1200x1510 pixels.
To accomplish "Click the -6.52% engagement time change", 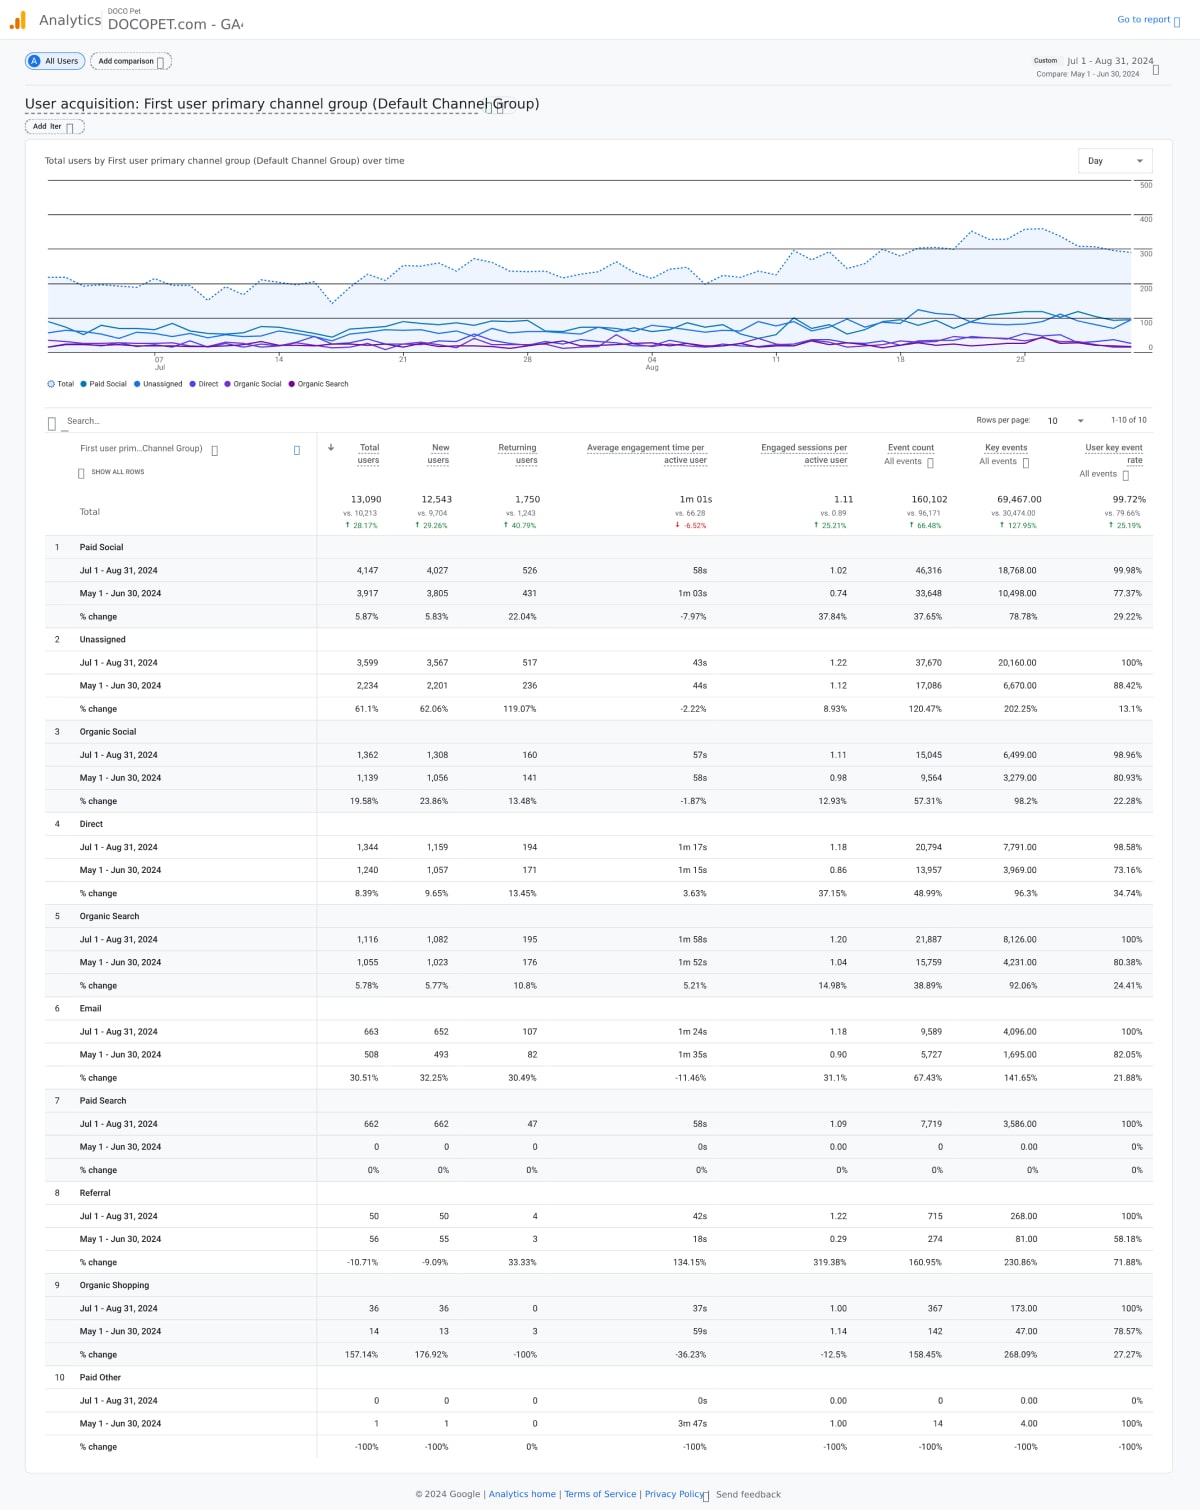I will click(691, 525).
